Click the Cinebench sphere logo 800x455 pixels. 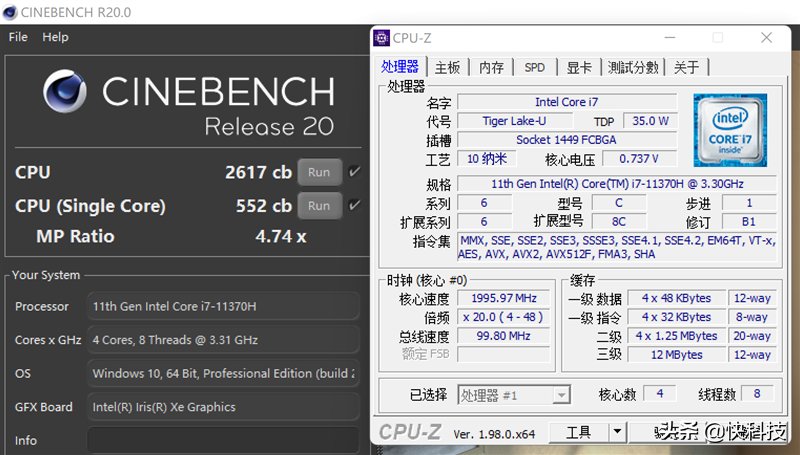65,91
